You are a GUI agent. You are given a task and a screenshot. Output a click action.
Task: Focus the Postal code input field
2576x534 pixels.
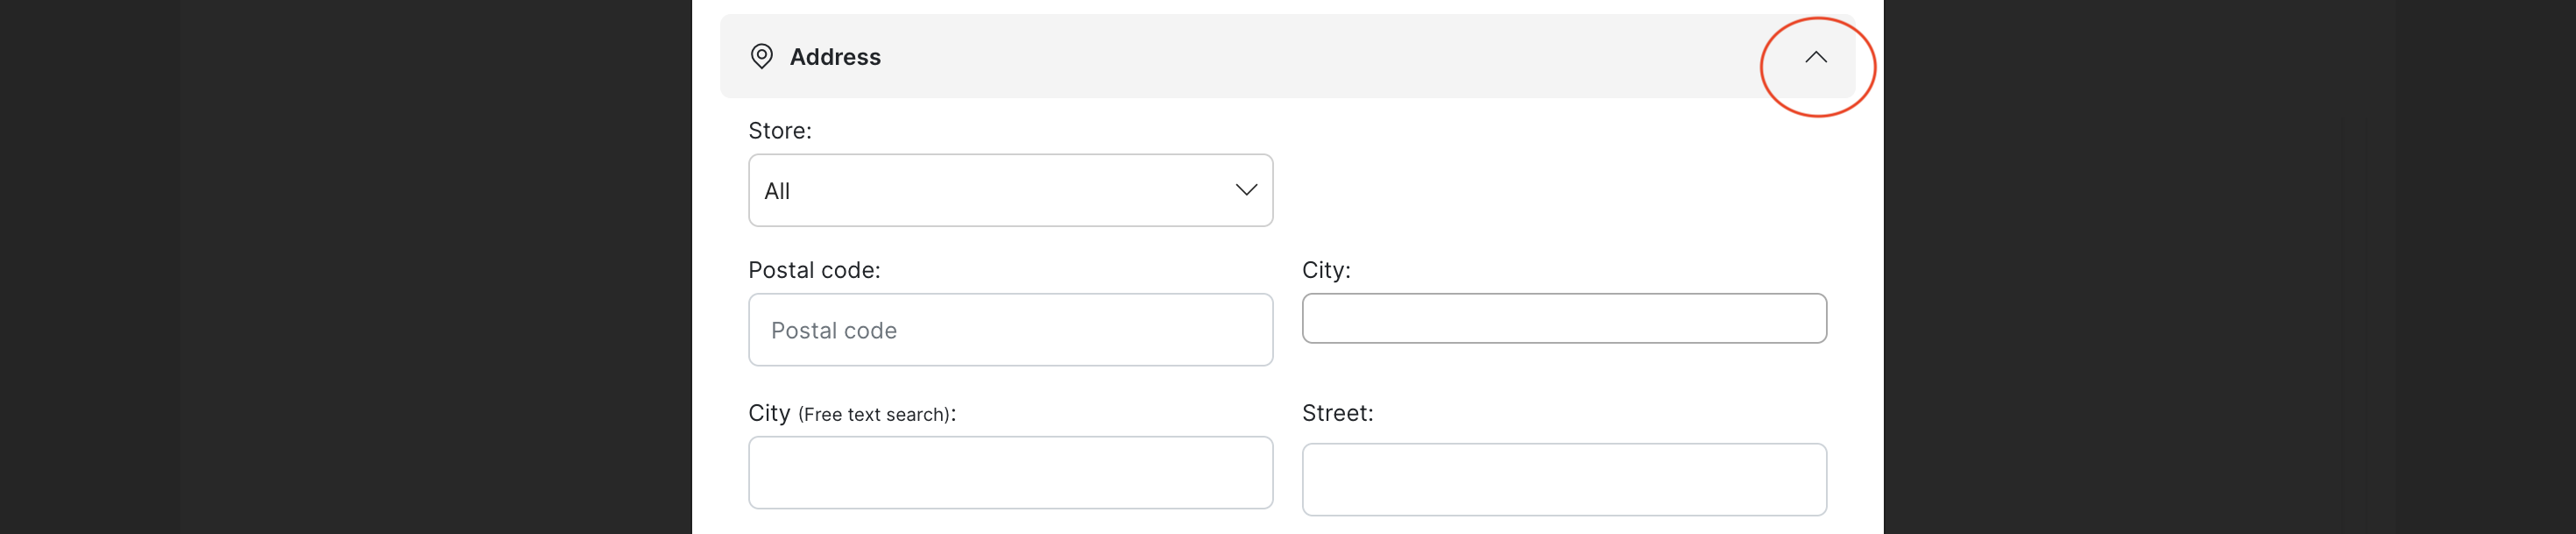click(x=1010, y=330)
